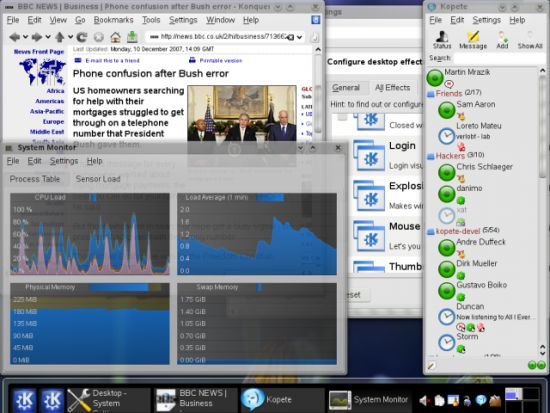This screenshot has width=550, height=413.
Task: Select contact Chris Schlaeger
Action: [484, 167]
